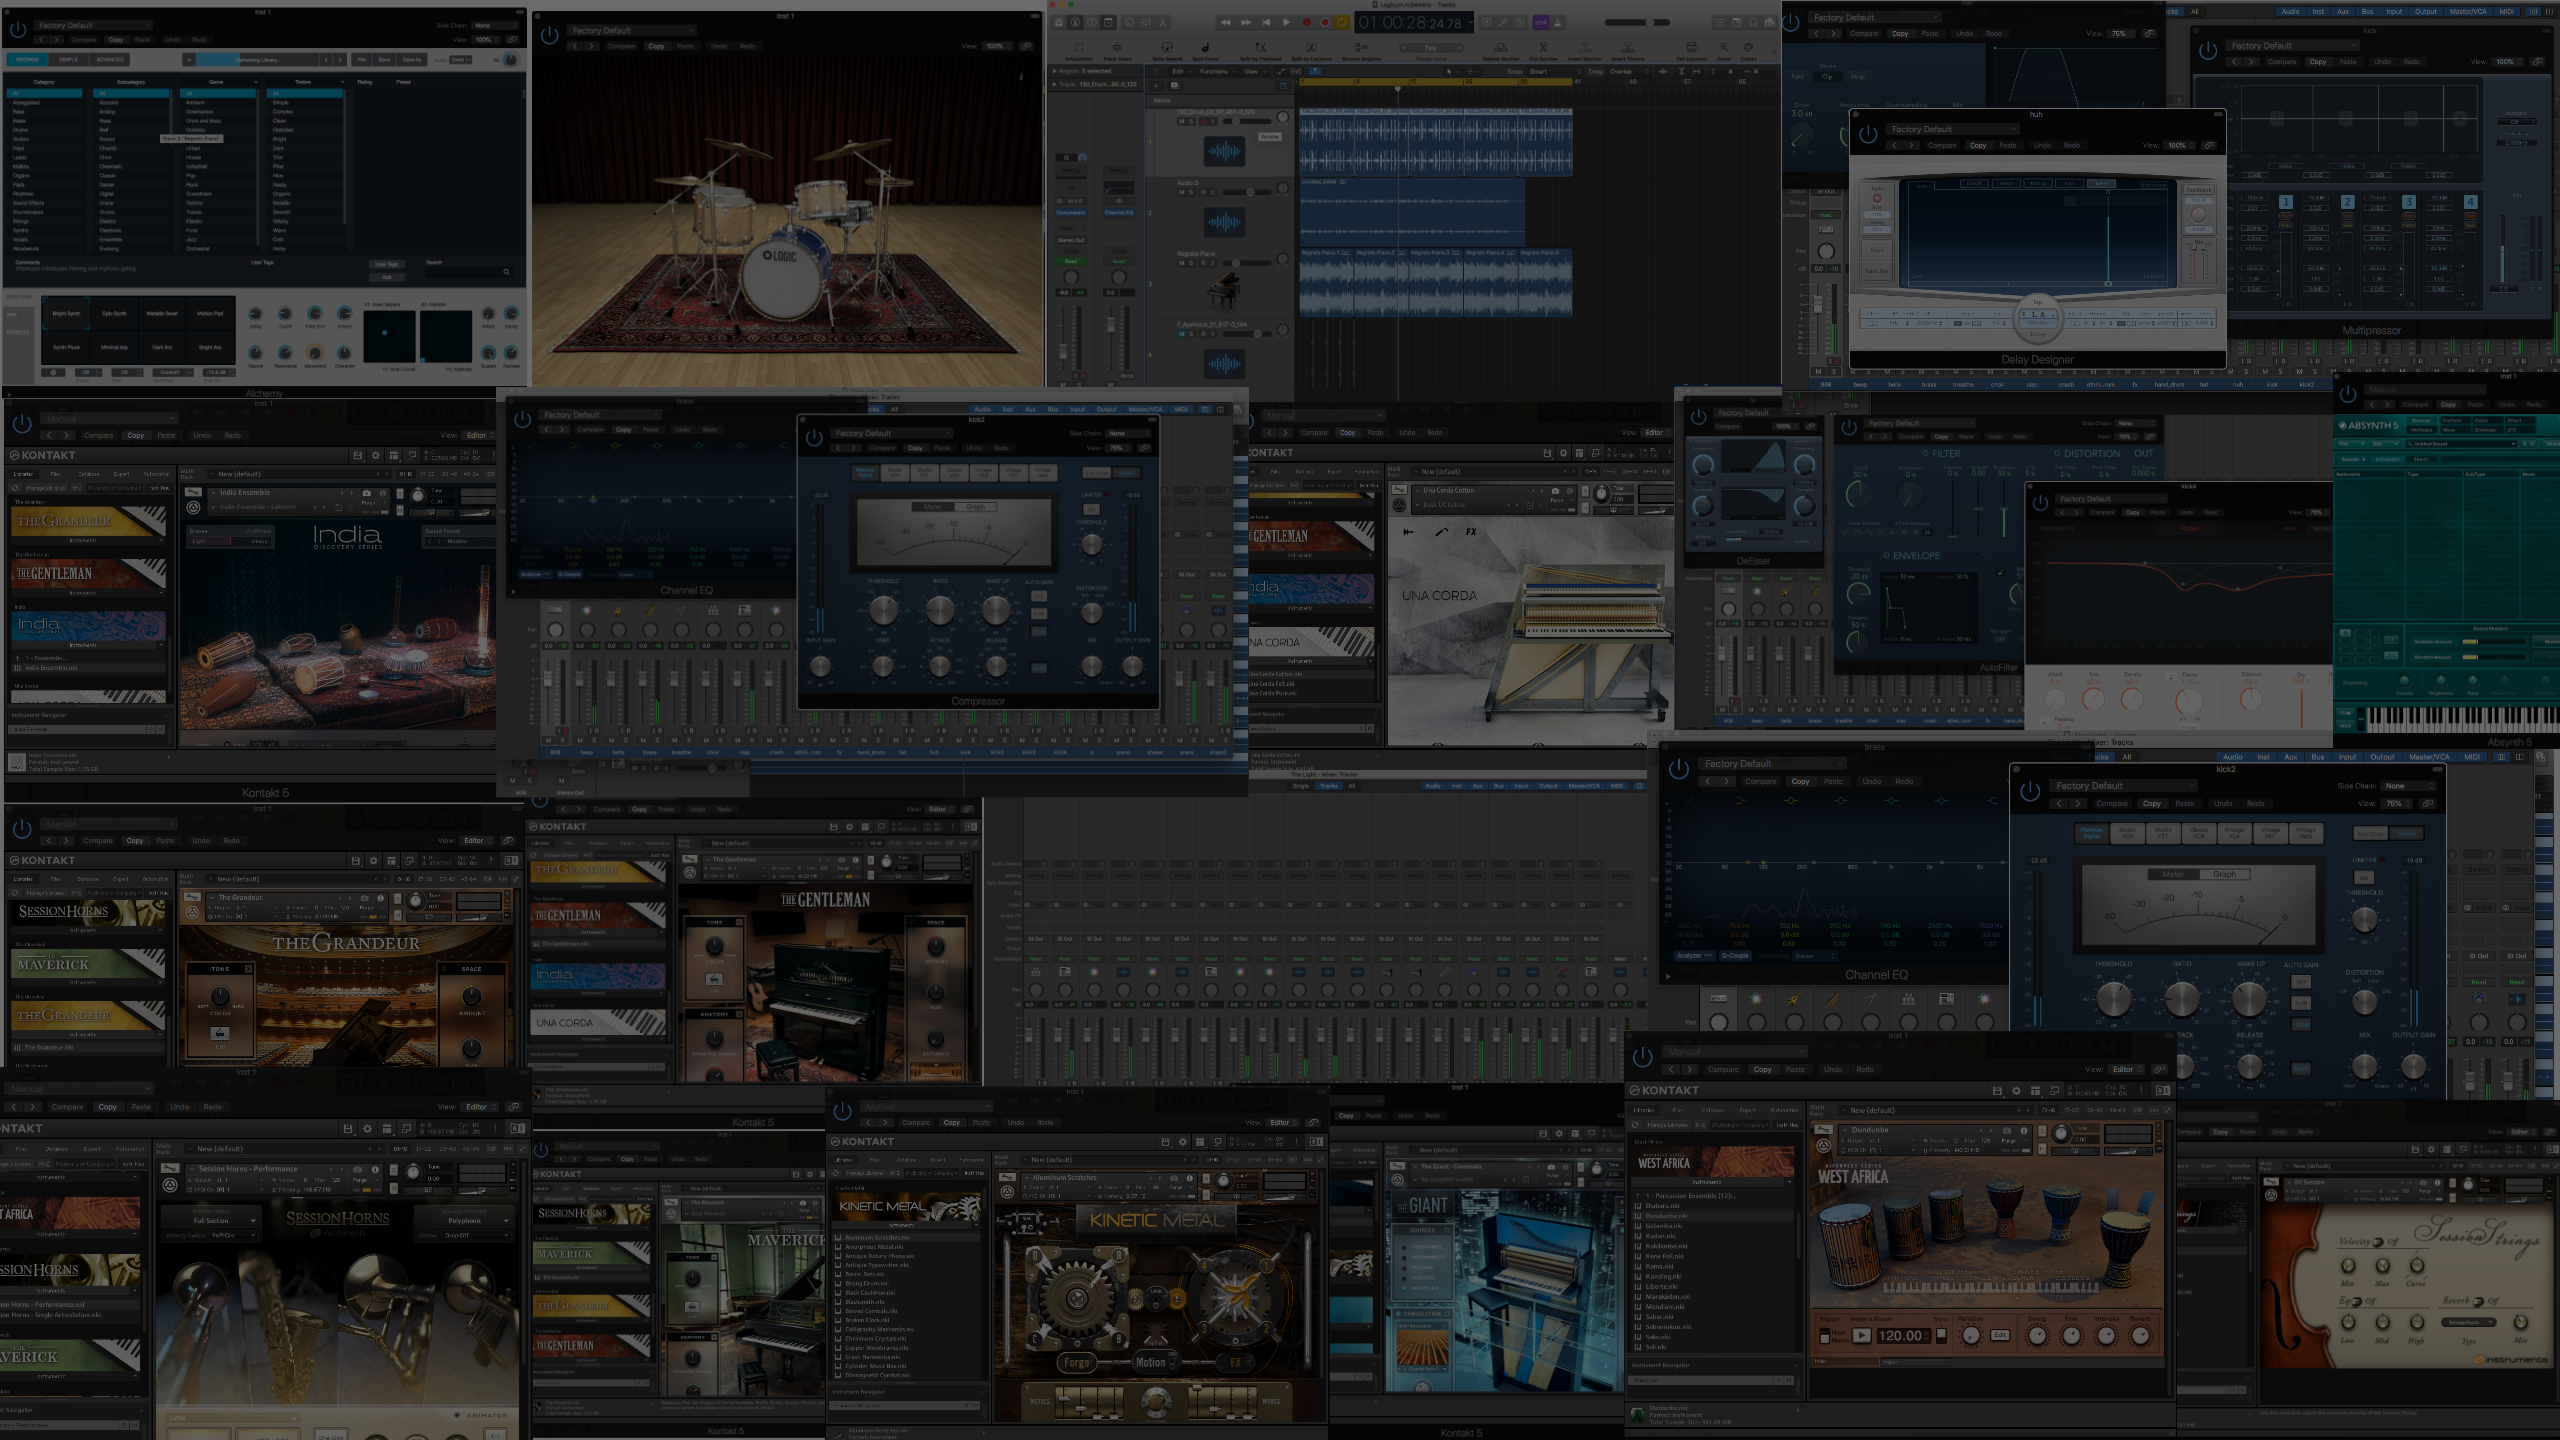Click the info icon in Drum Kit Designer

click(x=1021, y=76)
